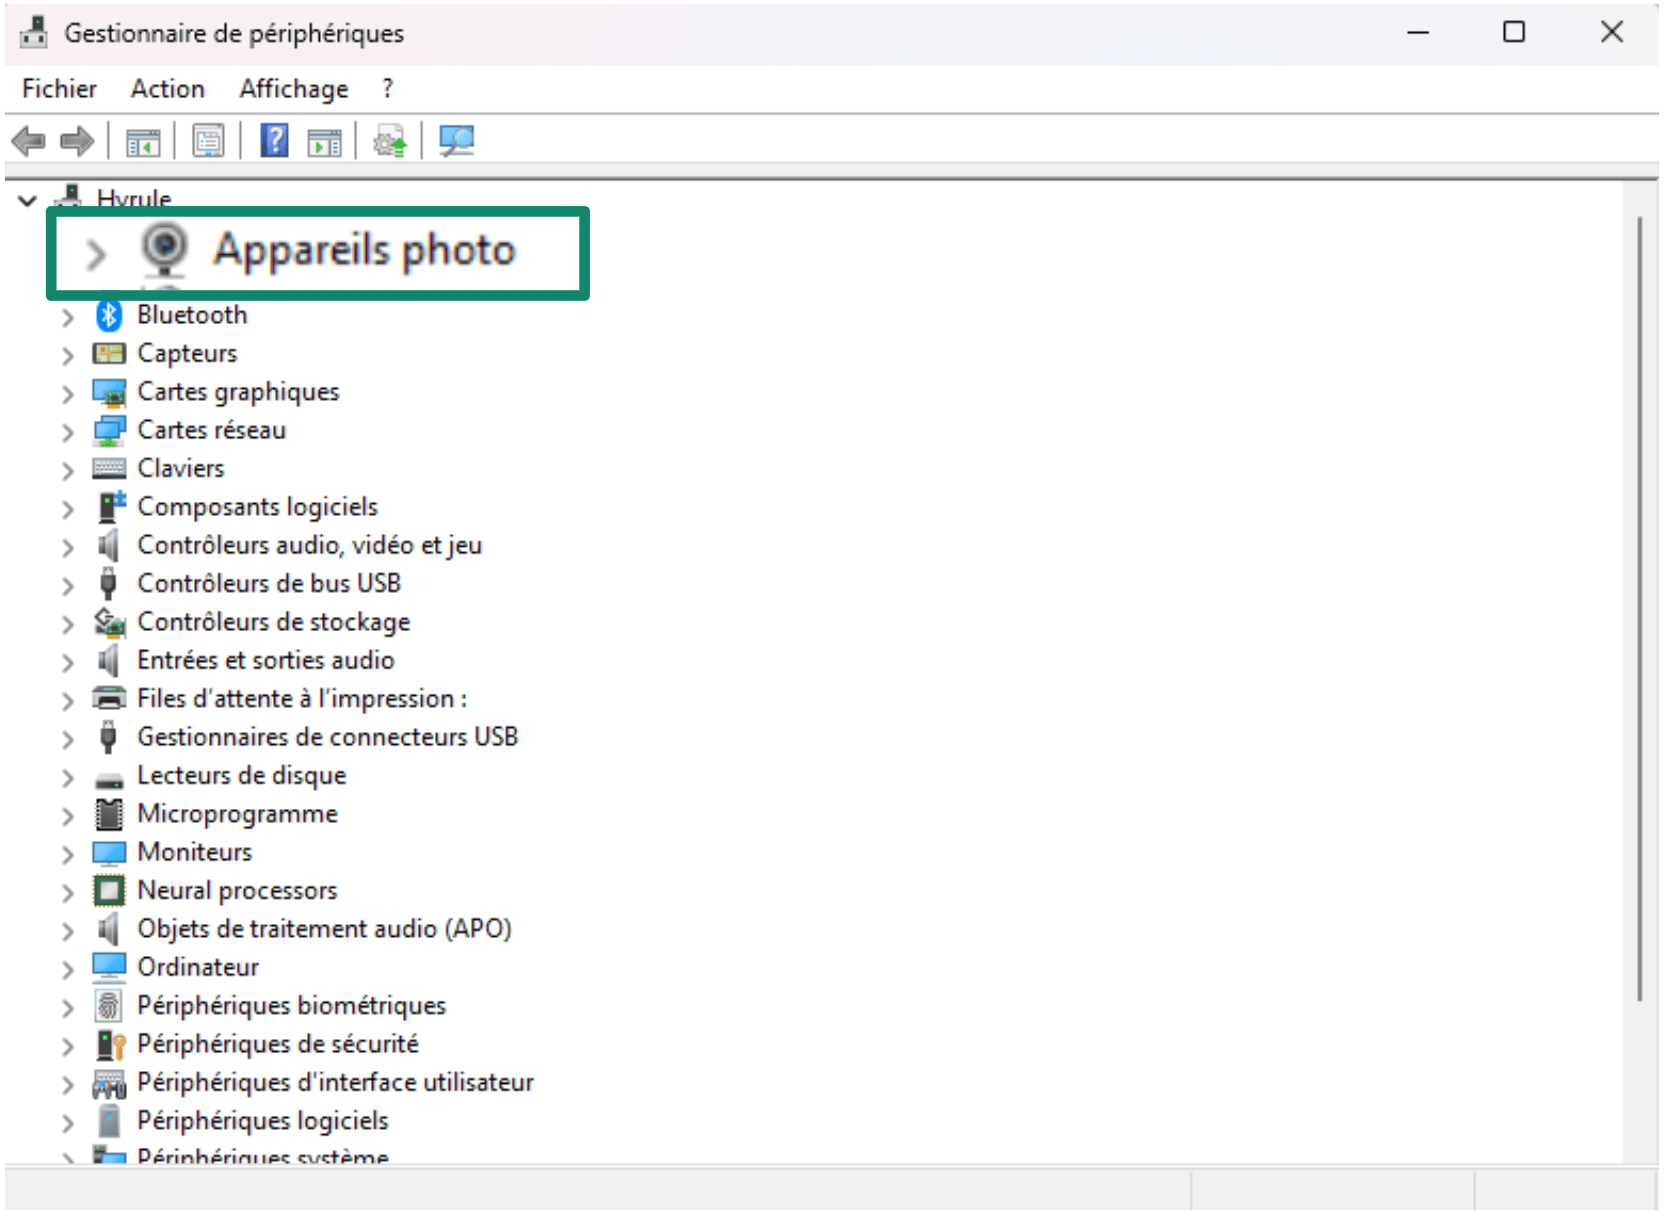Screen dimensions: 1665x1215
Task: Collapse the Hyrule root node
Action: click(x=28, y=198)
